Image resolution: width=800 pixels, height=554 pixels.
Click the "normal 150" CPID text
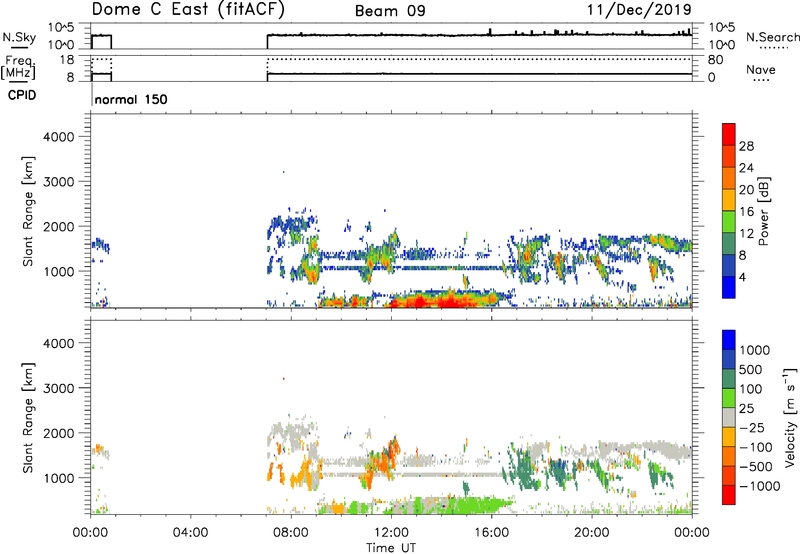click(131, 99)
